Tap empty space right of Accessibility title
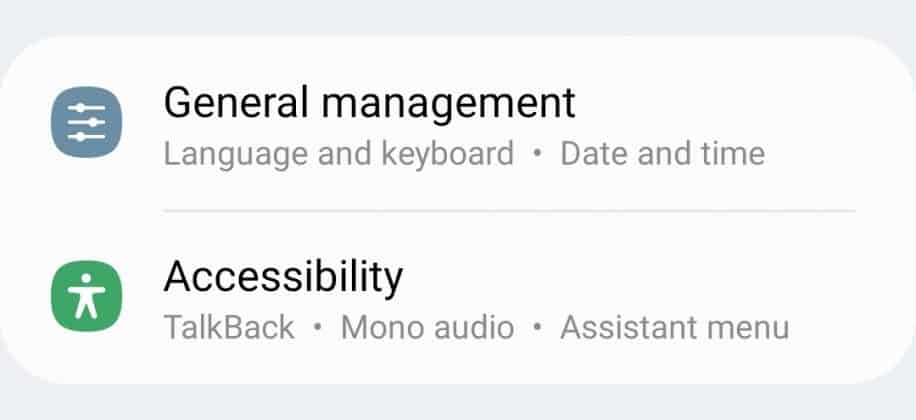This screenshot has height=420, width=916. pos(640,275)
